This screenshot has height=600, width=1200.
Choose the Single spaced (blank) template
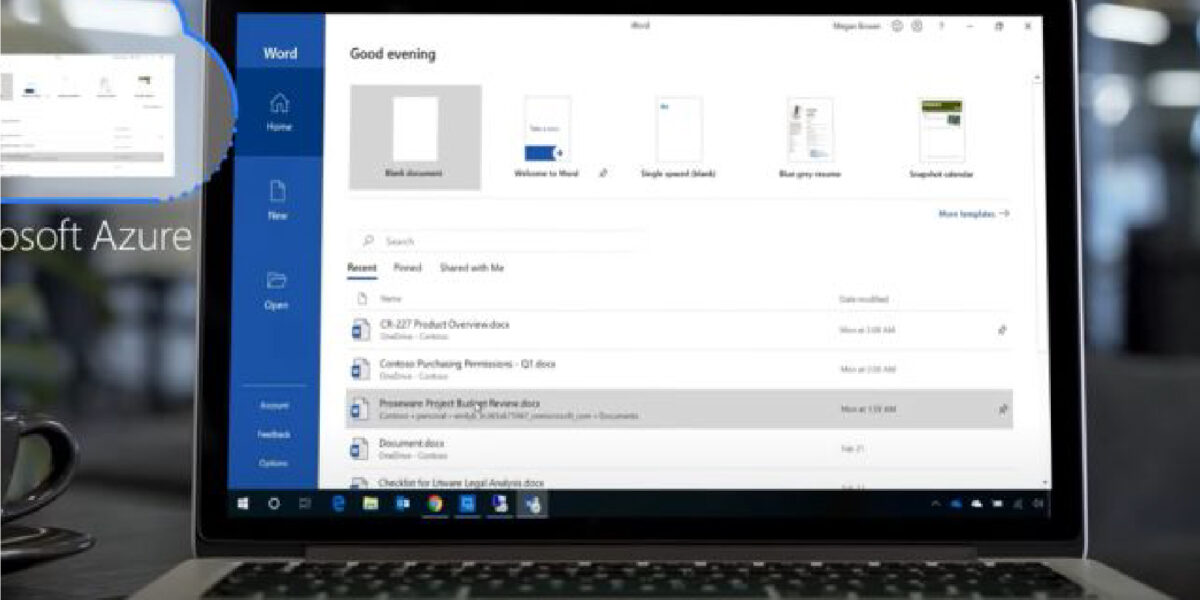678,137
